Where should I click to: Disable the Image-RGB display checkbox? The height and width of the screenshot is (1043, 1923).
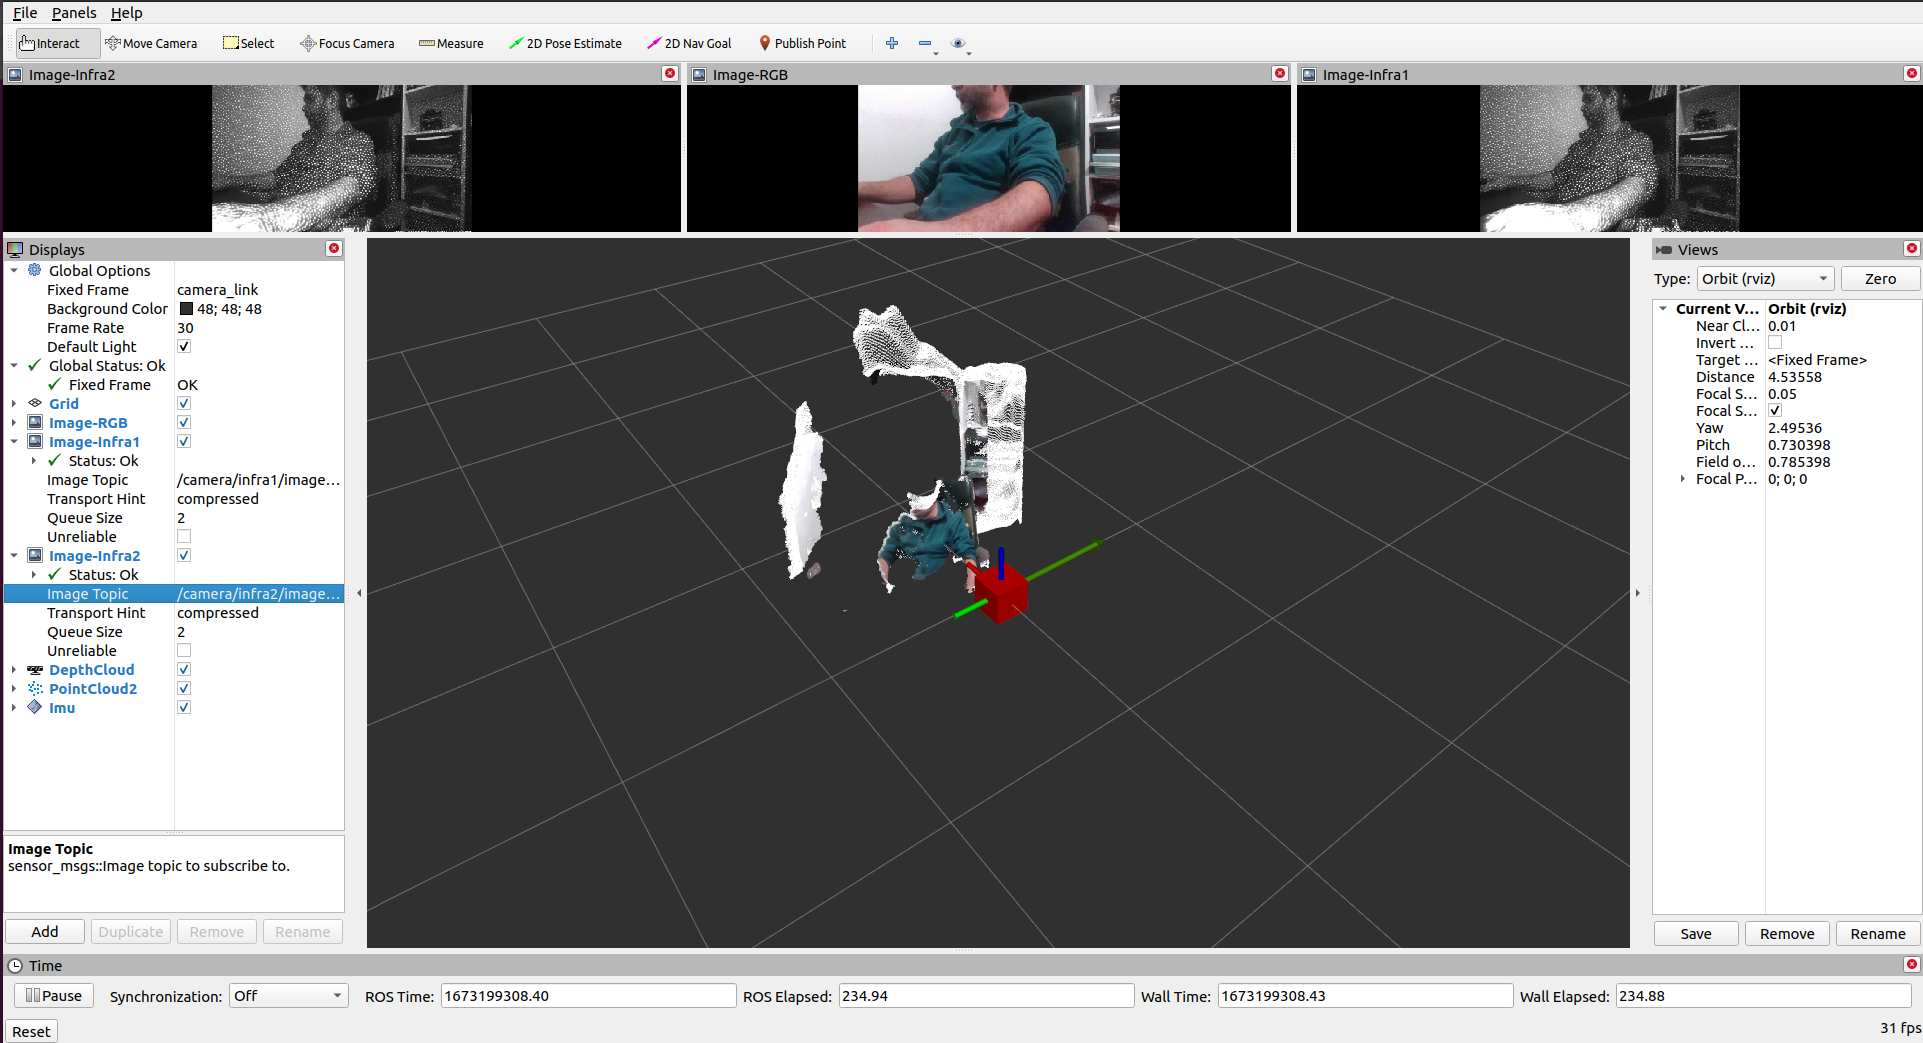pos(184,423)
